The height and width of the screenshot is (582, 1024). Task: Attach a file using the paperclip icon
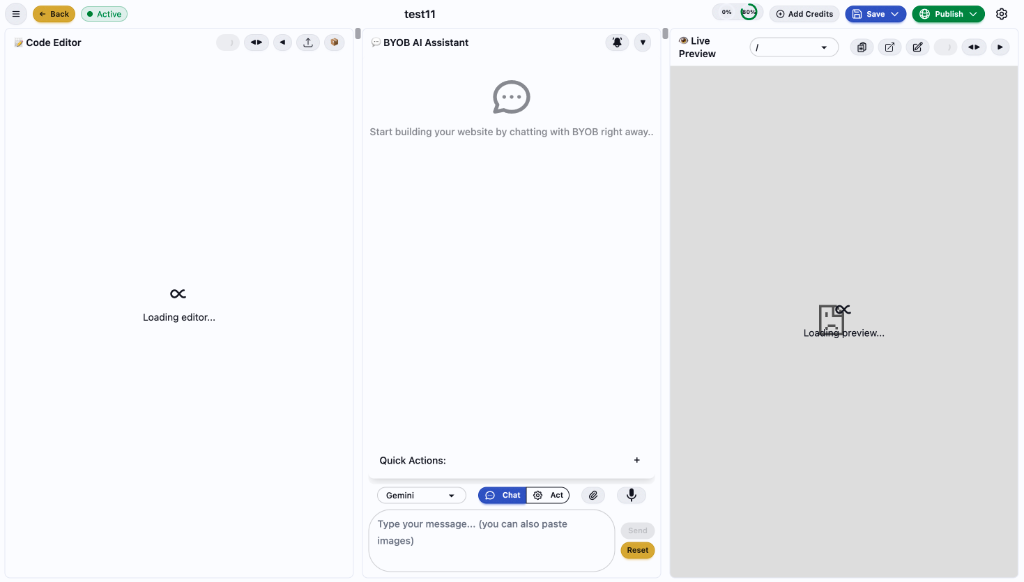[593, 494]
